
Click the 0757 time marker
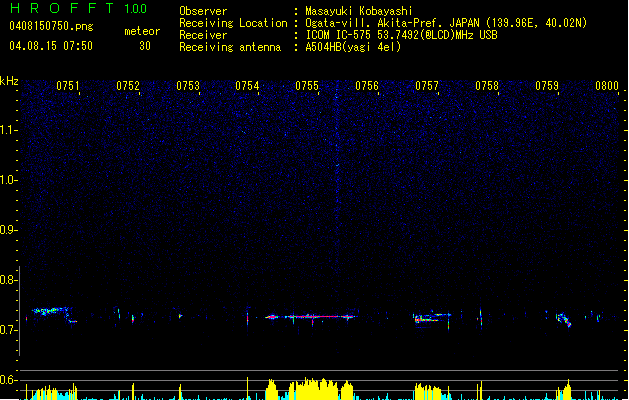[x=427, y=86]
